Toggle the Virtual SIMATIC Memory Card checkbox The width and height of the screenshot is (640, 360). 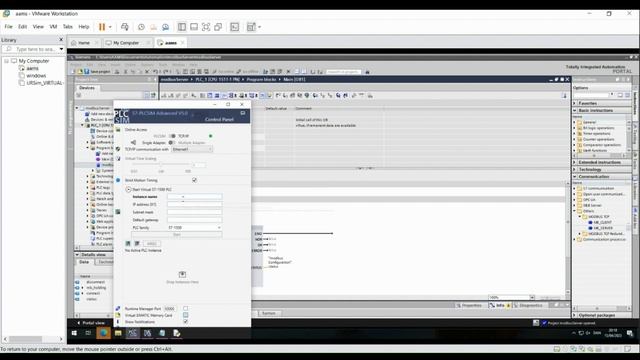186,315
